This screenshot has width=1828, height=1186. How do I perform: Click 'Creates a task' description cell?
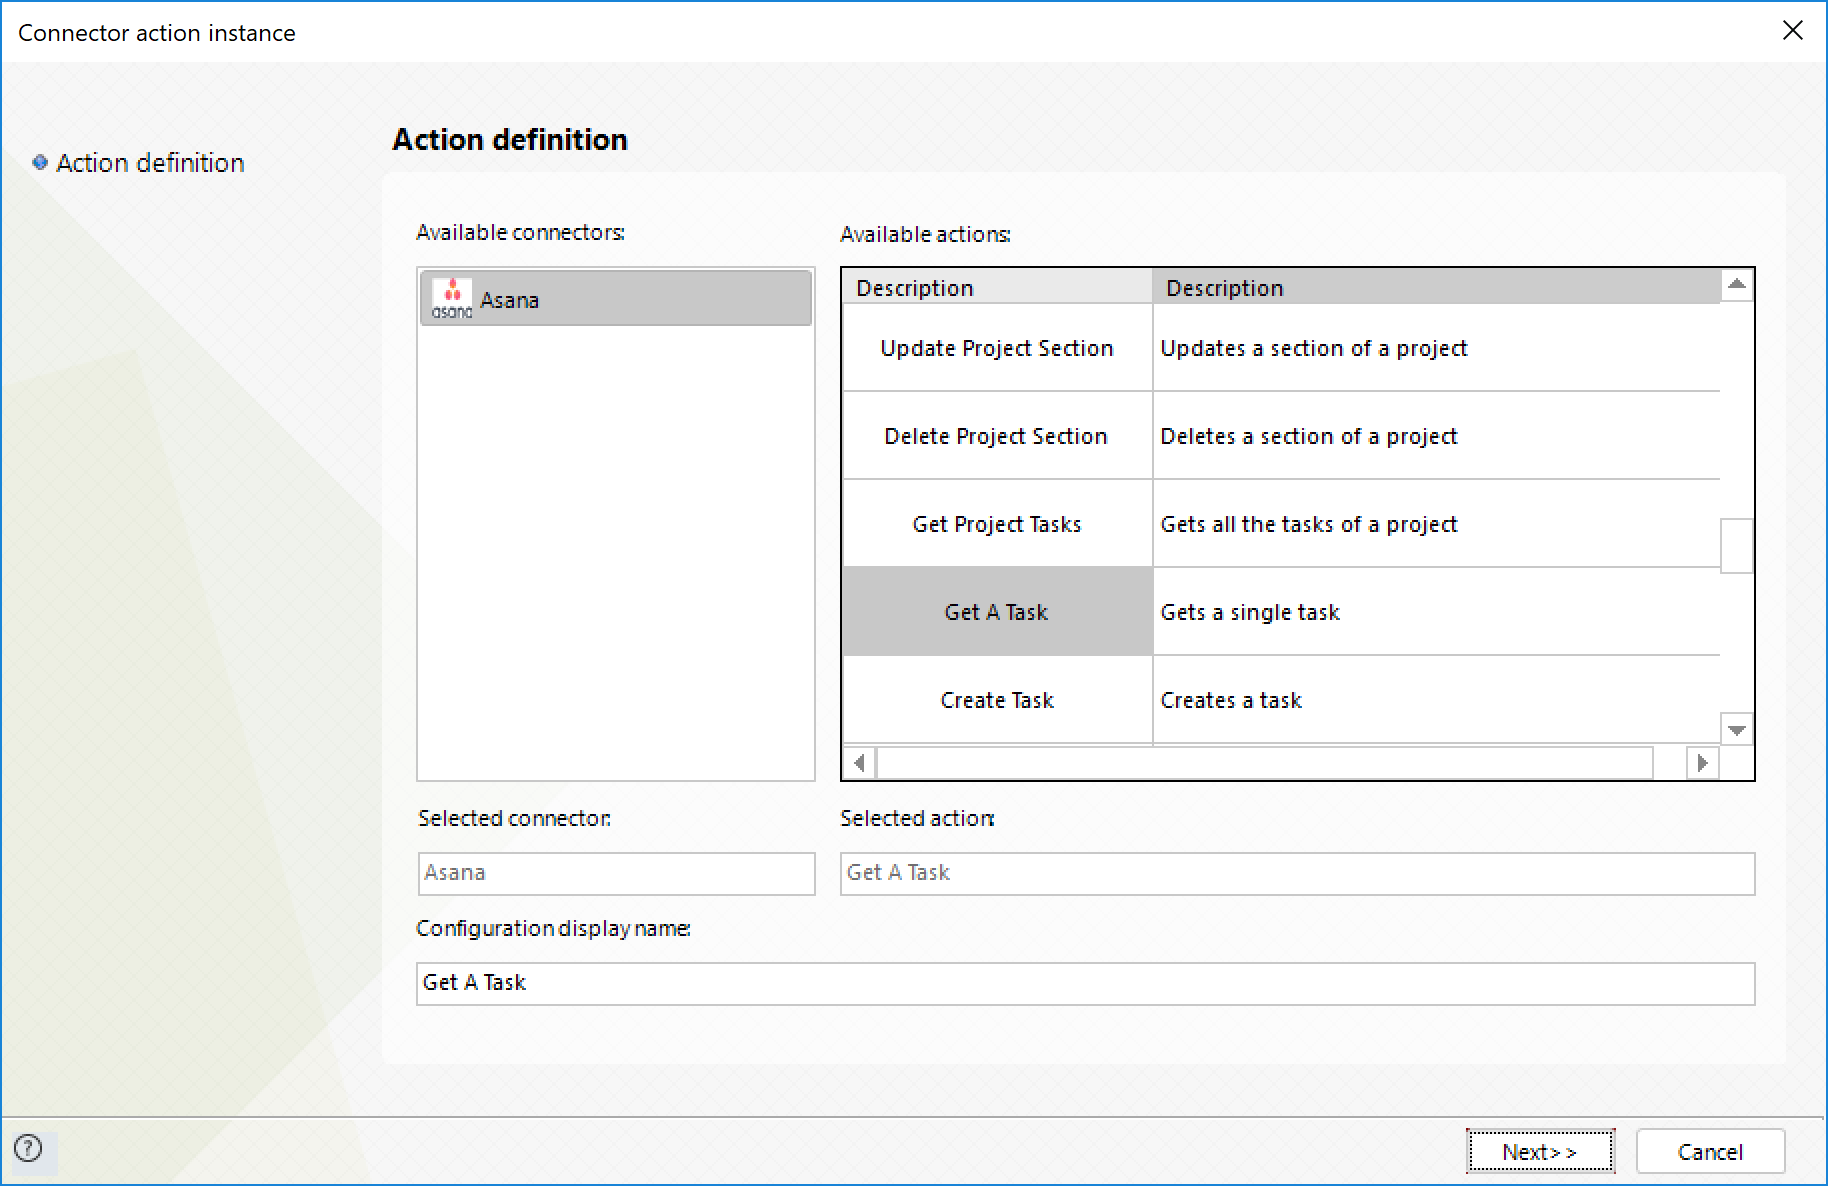coord(1436,699)
